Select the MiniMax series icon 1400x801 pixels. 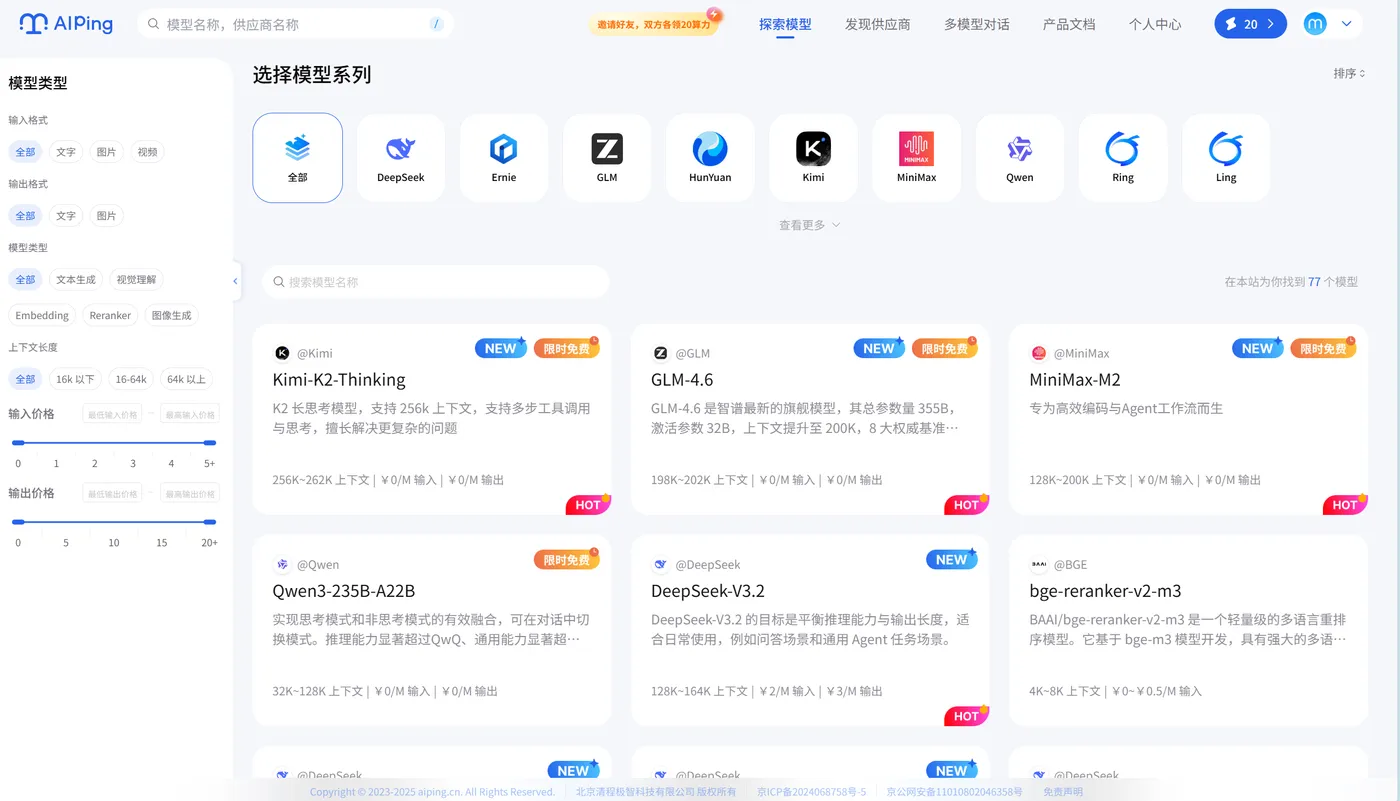pos(916,148)
